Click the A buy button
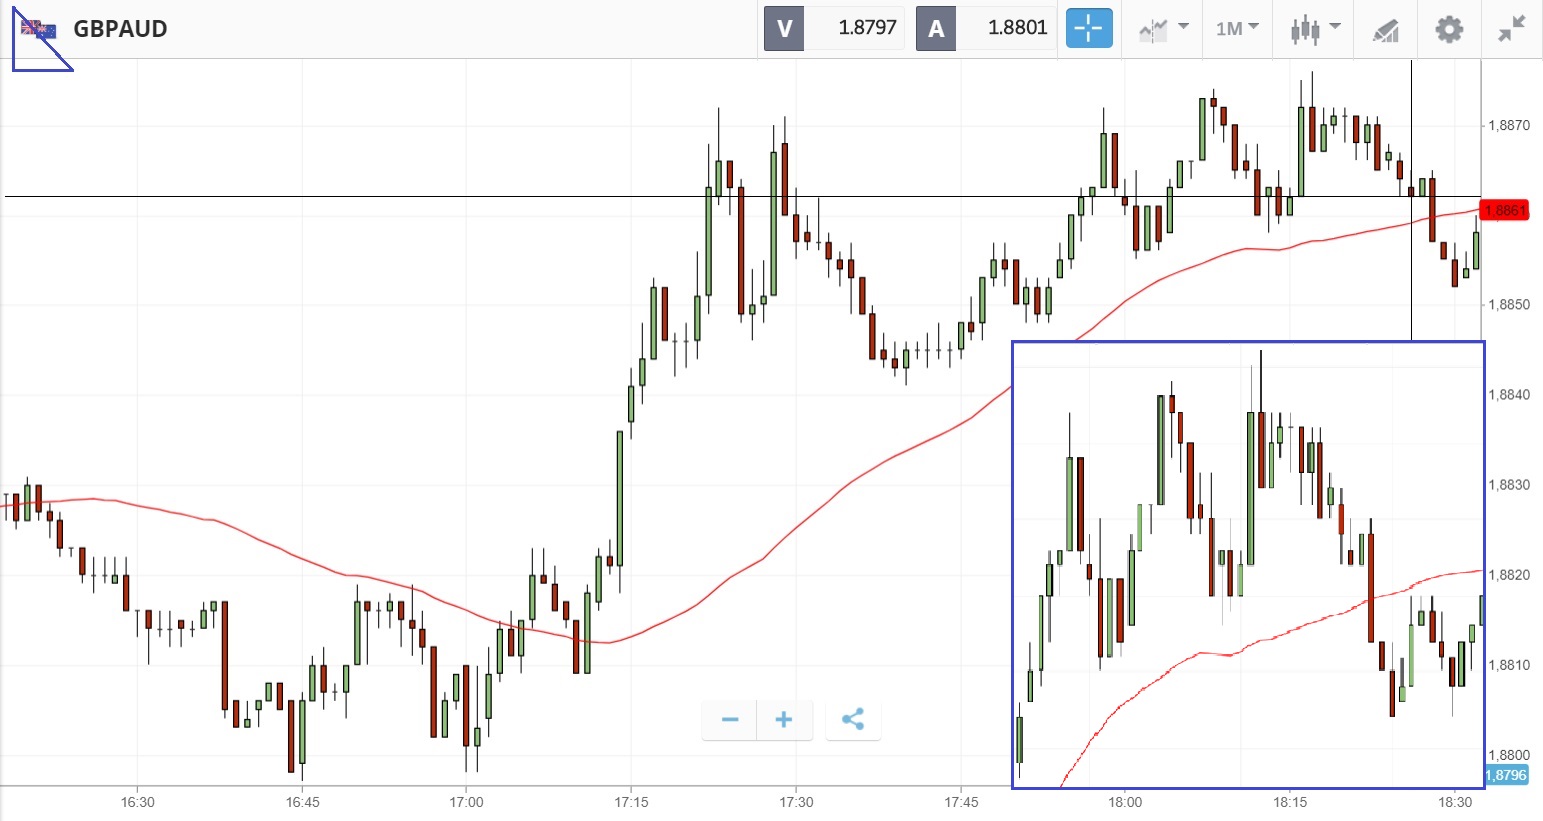Screen dimensions: 1543x821 click(936, 28)
